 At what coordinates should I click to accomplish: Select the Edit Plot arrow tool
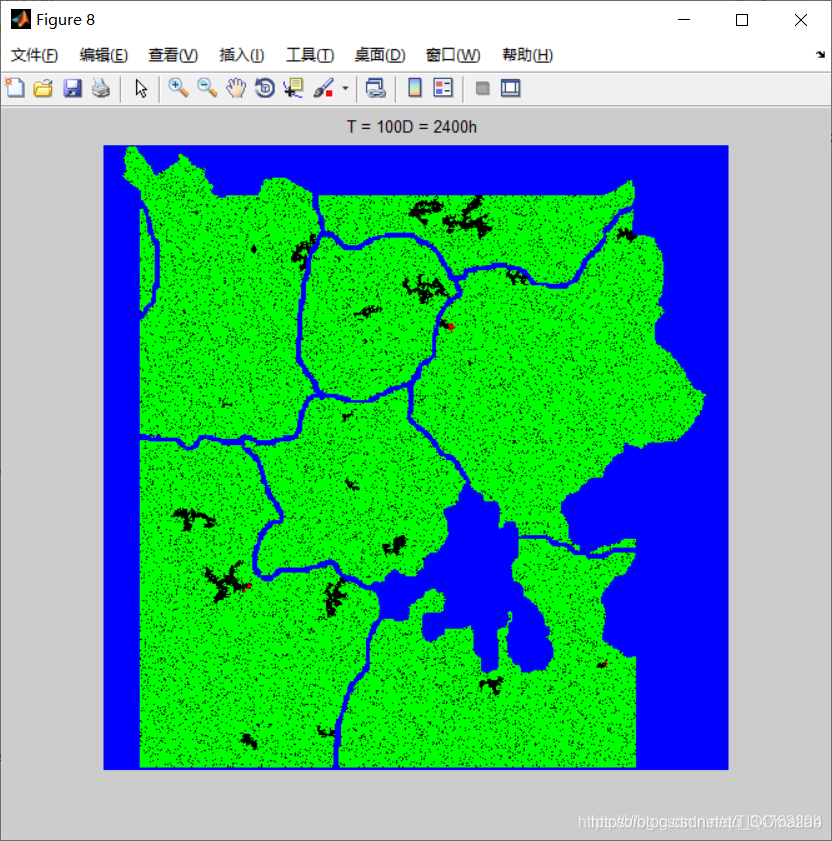[x=141, y=88]
